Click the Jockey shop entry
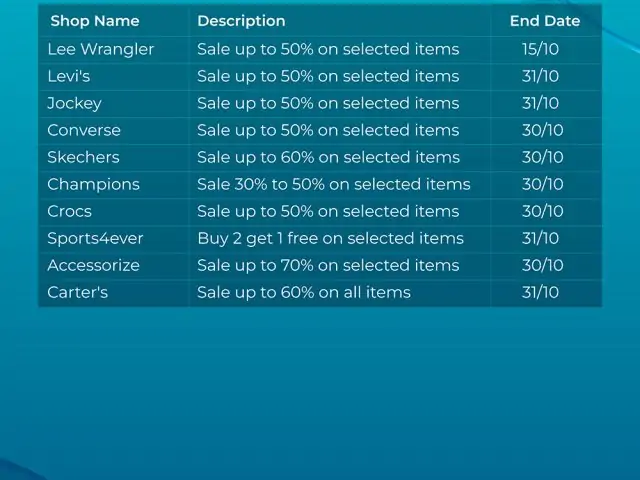Viewport: 640px width, 480px height. 75,103
